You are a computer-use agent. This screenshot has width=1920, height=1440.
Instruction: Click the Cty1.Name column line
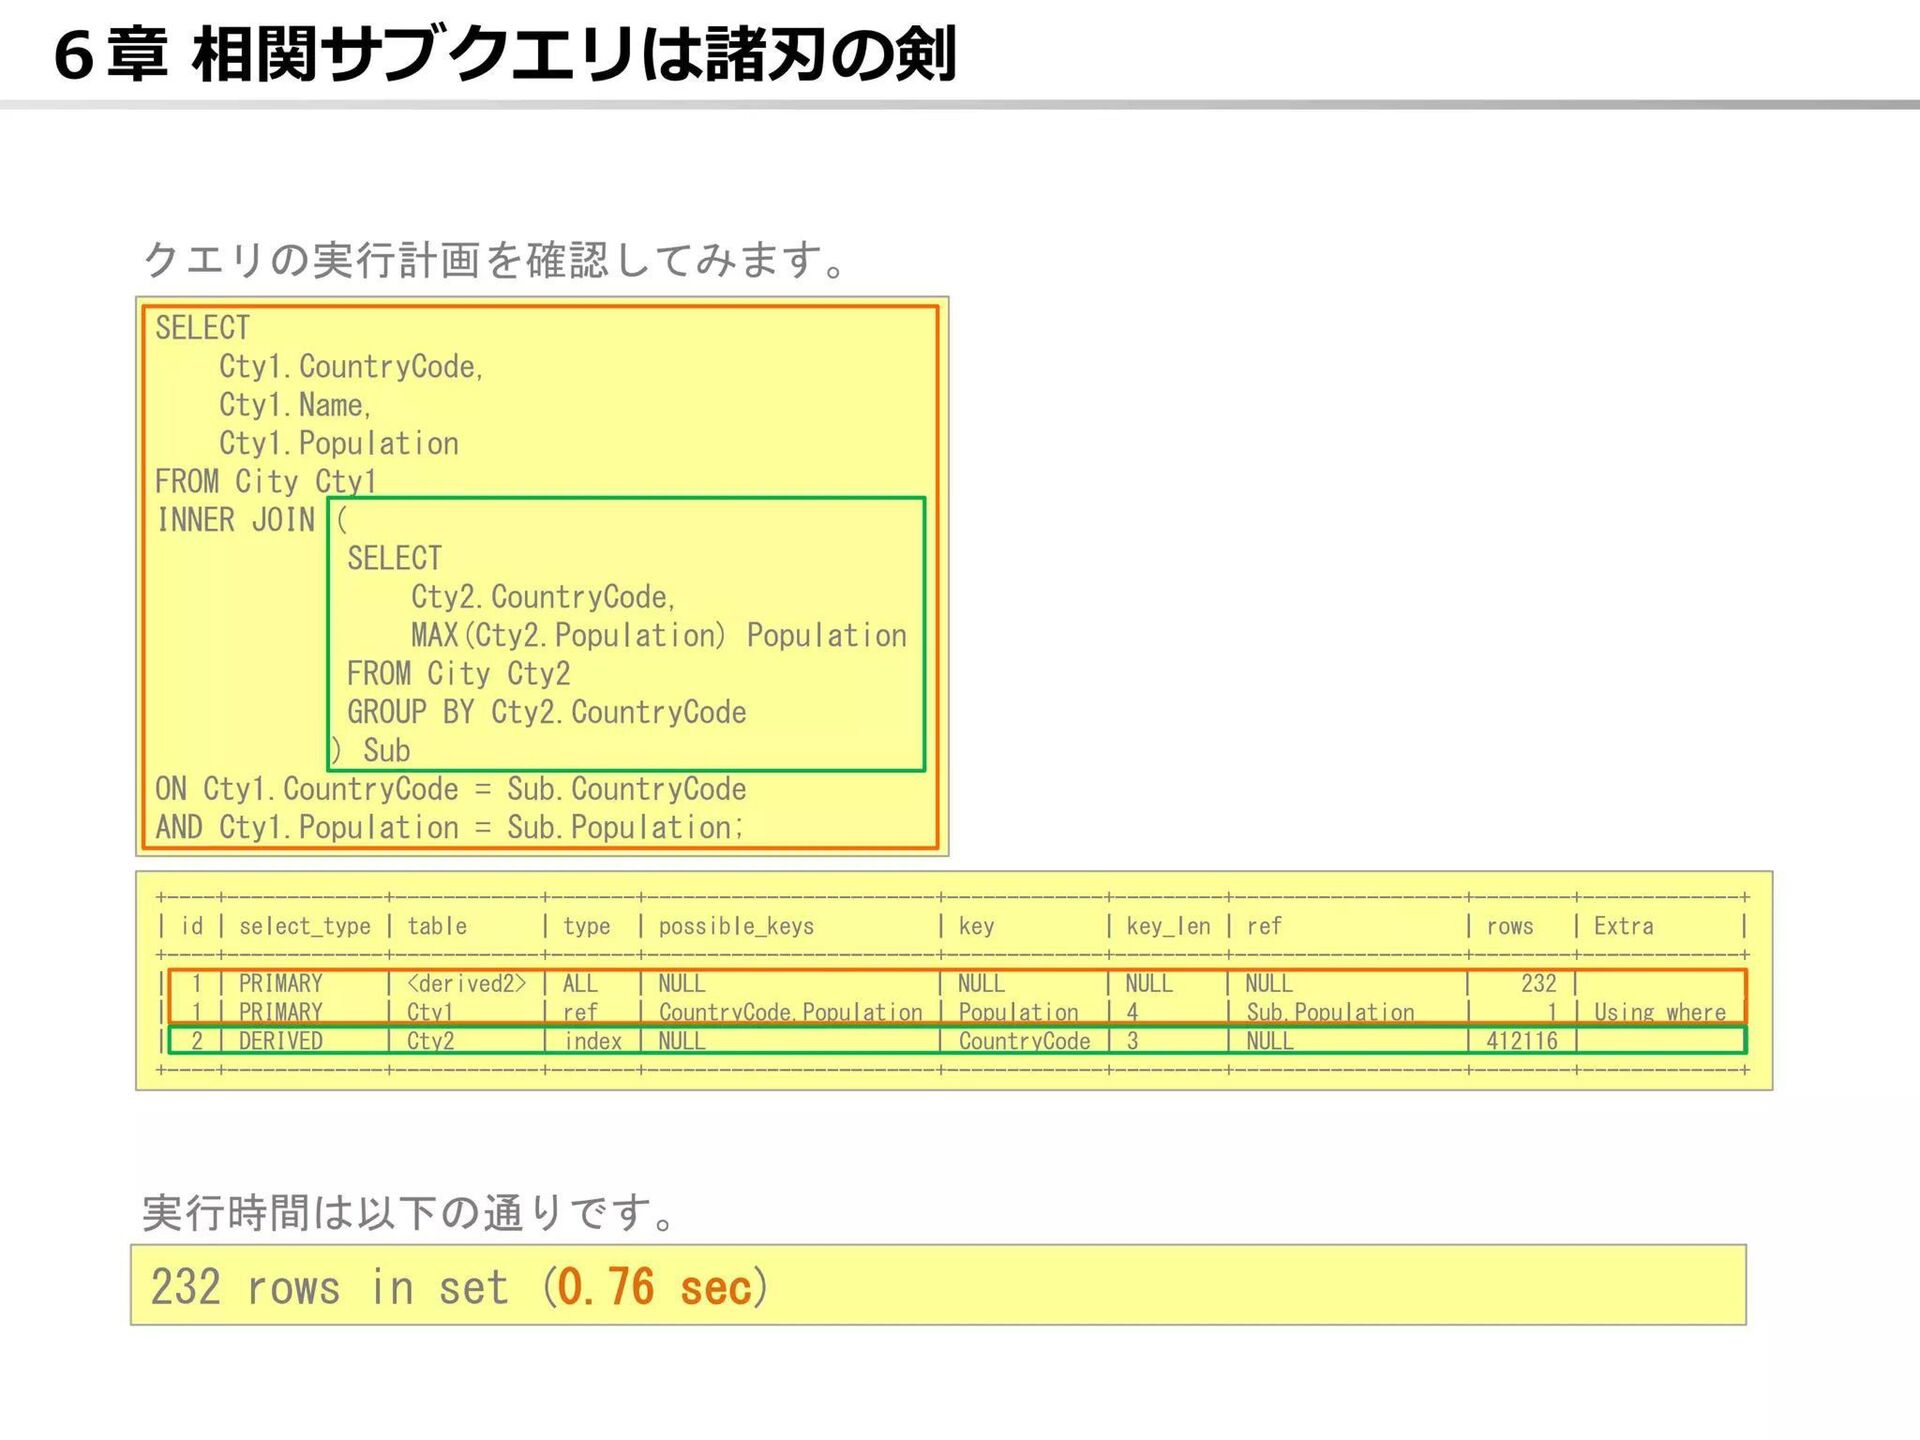295,405
